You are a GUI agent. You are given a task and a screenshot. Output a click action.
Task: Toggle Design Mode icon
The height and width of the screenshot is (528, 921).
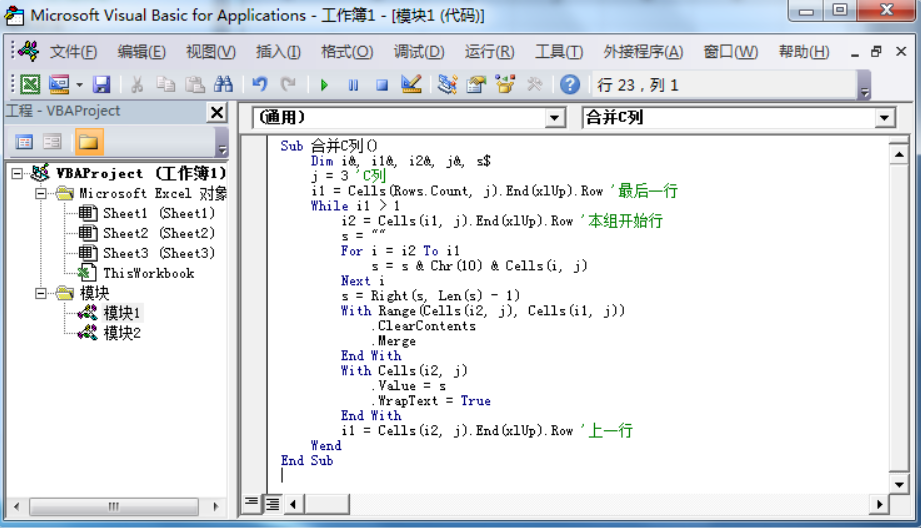[x=411, y=85]
